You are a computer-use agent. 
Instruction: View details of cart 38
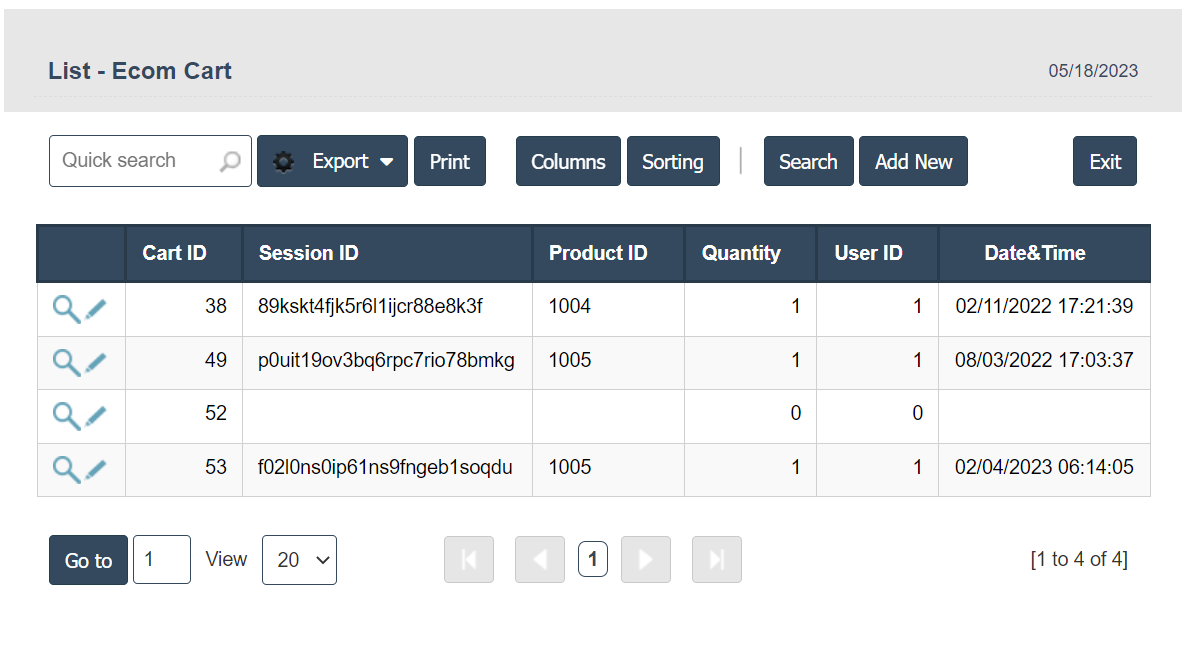point(66,309)
